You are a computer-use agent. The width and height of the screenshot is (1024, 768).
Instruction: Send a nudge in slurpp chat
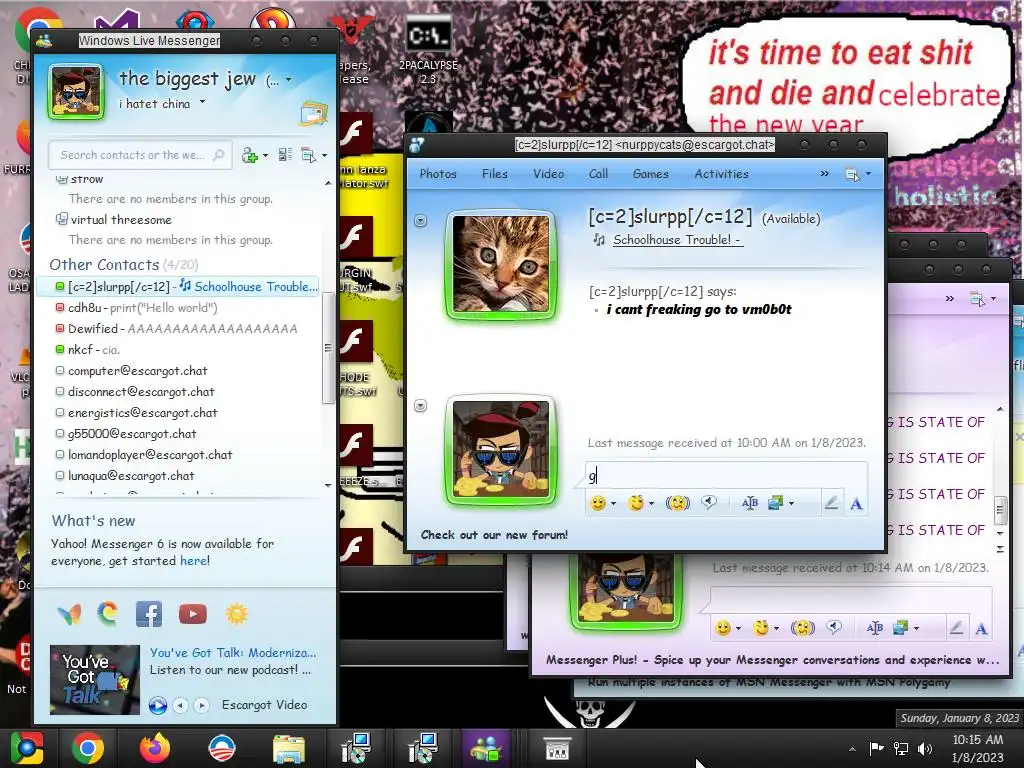pos(677,503)
